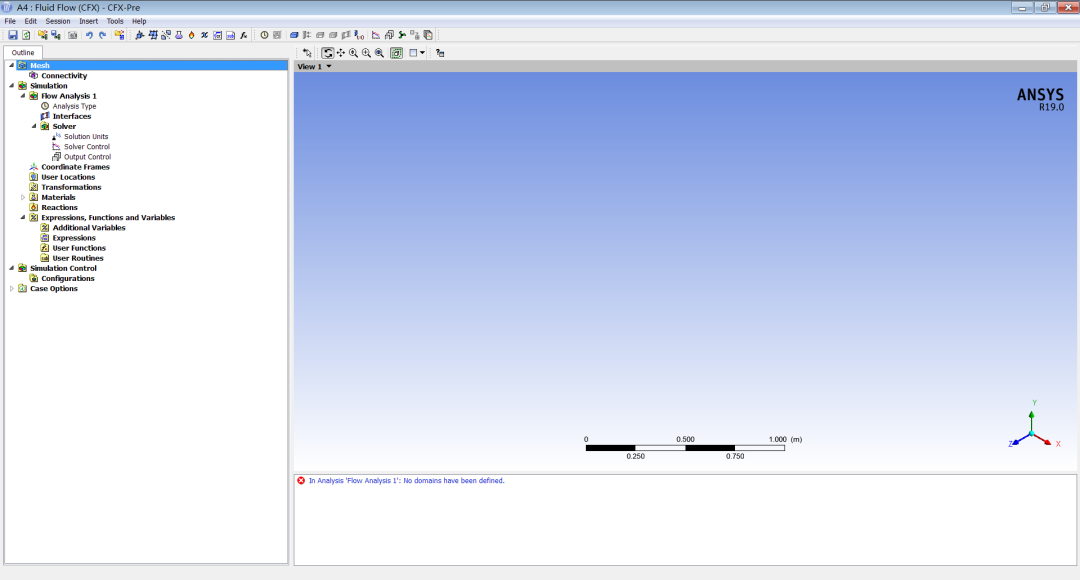Open the View 1 dropdown arrow
Image resolution: width=1080 pixels, height=580 pixels.
pyautogui.click(x=329, y=66)
